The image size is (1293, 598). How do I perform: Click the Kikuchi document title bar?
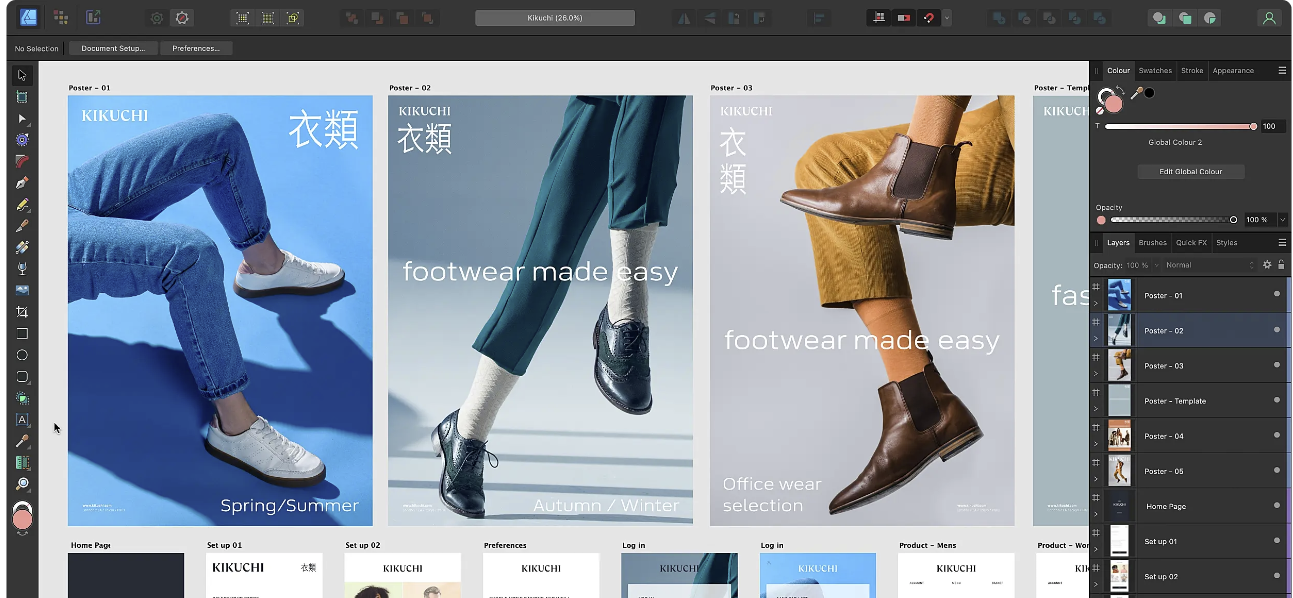[x=555, y=18]
